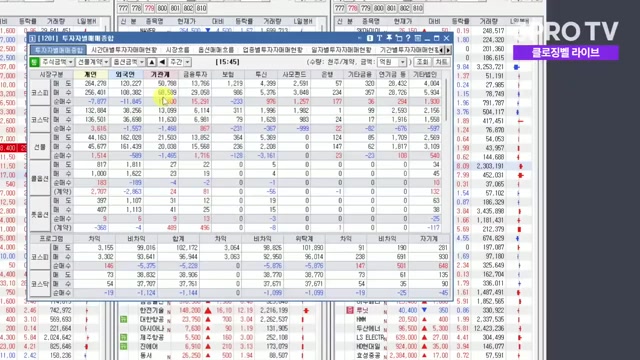Open the 억원 amount unit dropdown

pyautogui.click(x=391, y=62)
